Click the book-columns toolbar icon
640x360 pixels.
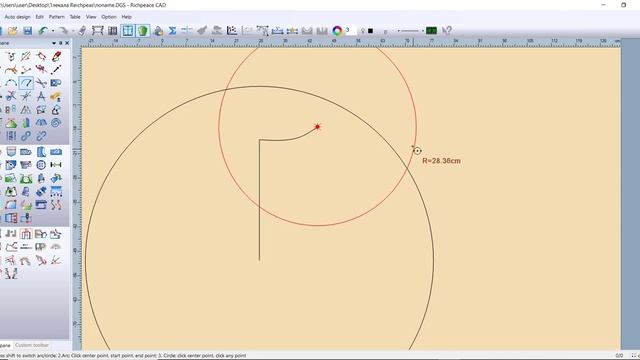113,31
